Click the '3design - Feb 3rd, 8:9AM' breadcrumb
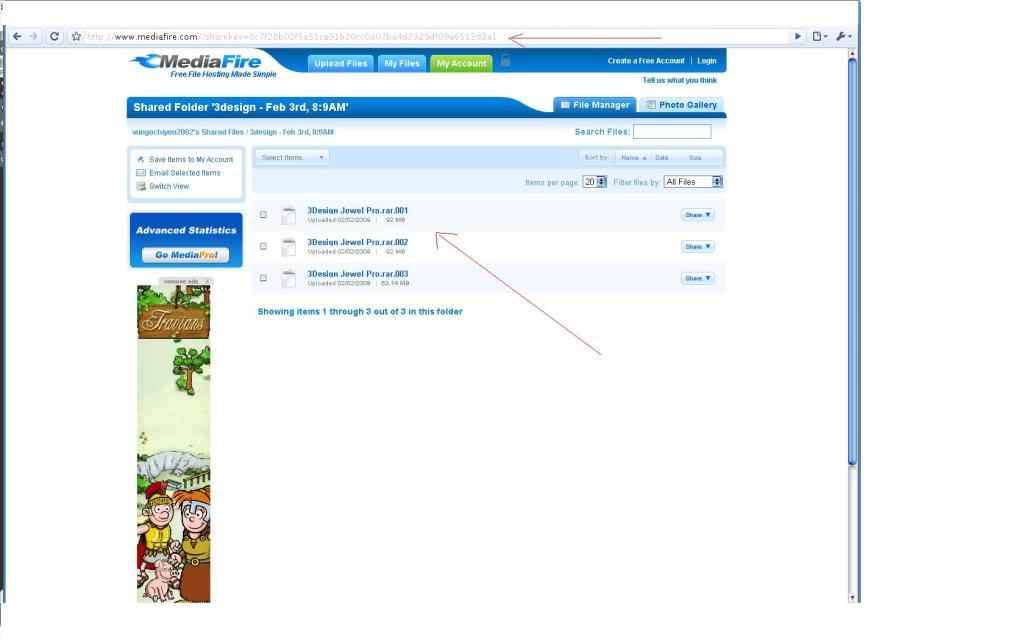The width and height of the screenshot is (1024, 640). 291,132
